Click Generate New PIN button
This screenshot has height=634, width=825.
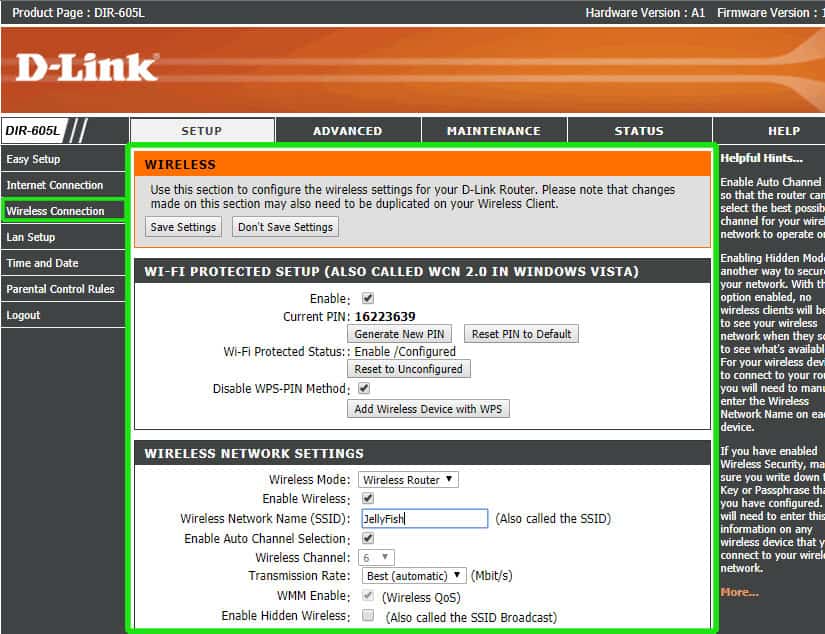click(x=399, y=334)
